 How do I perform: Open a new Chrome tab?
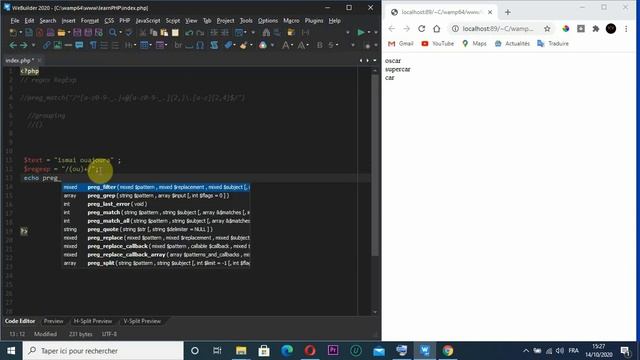(x=508, y=12)
